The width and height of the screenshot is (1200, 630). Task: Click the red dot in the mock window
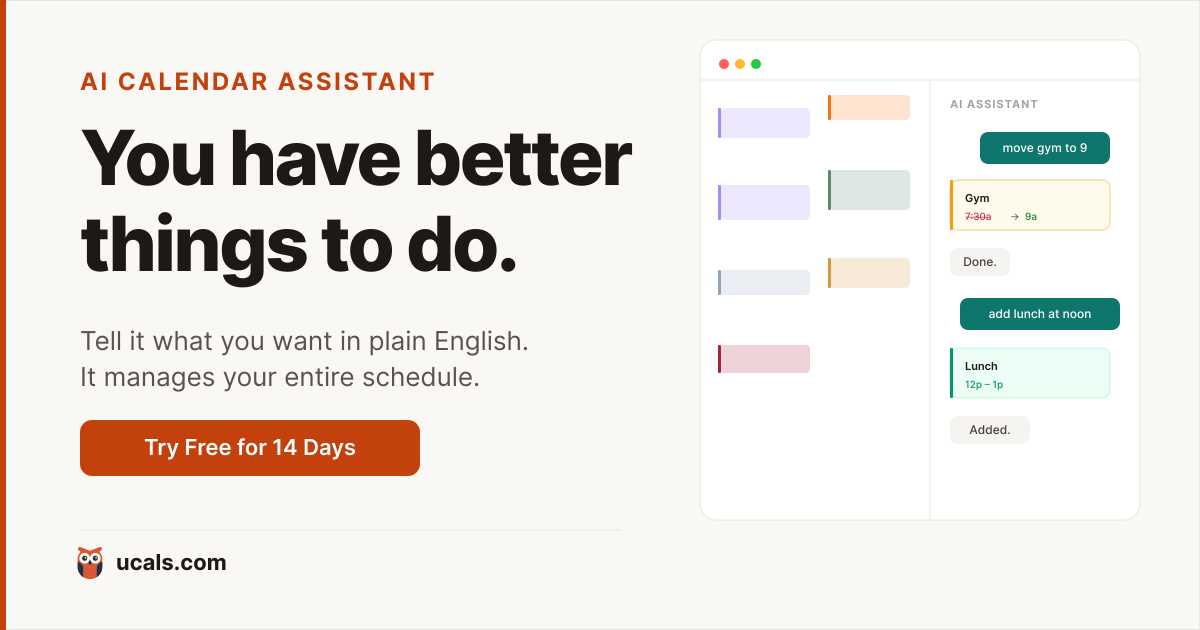click(x=724, y=64)
